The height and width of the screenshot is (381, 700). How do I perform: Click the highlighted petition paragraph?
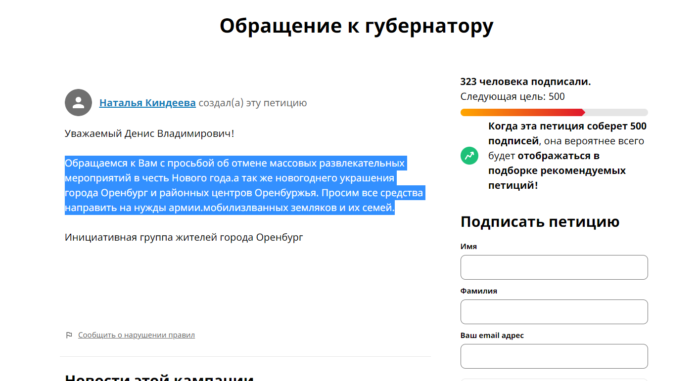coord(244,185)
